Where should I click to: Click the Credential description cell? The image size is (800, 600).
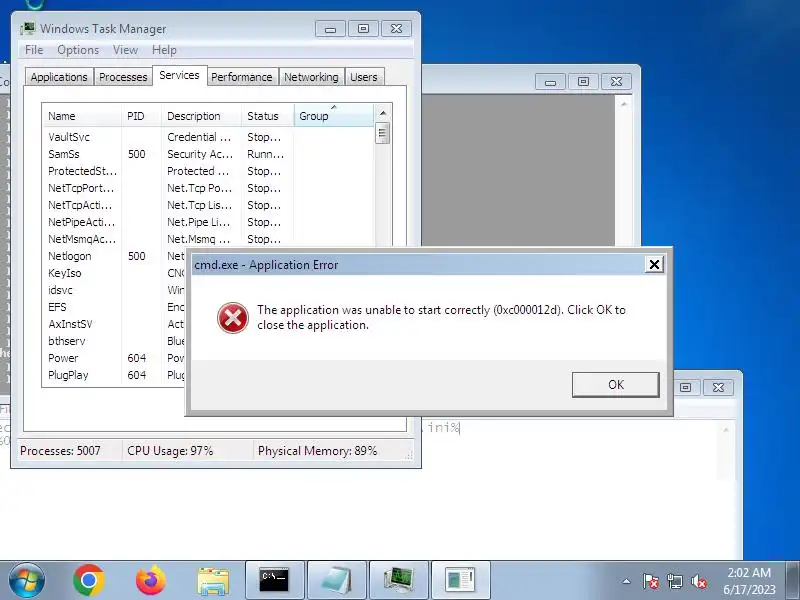click(199, 137)
